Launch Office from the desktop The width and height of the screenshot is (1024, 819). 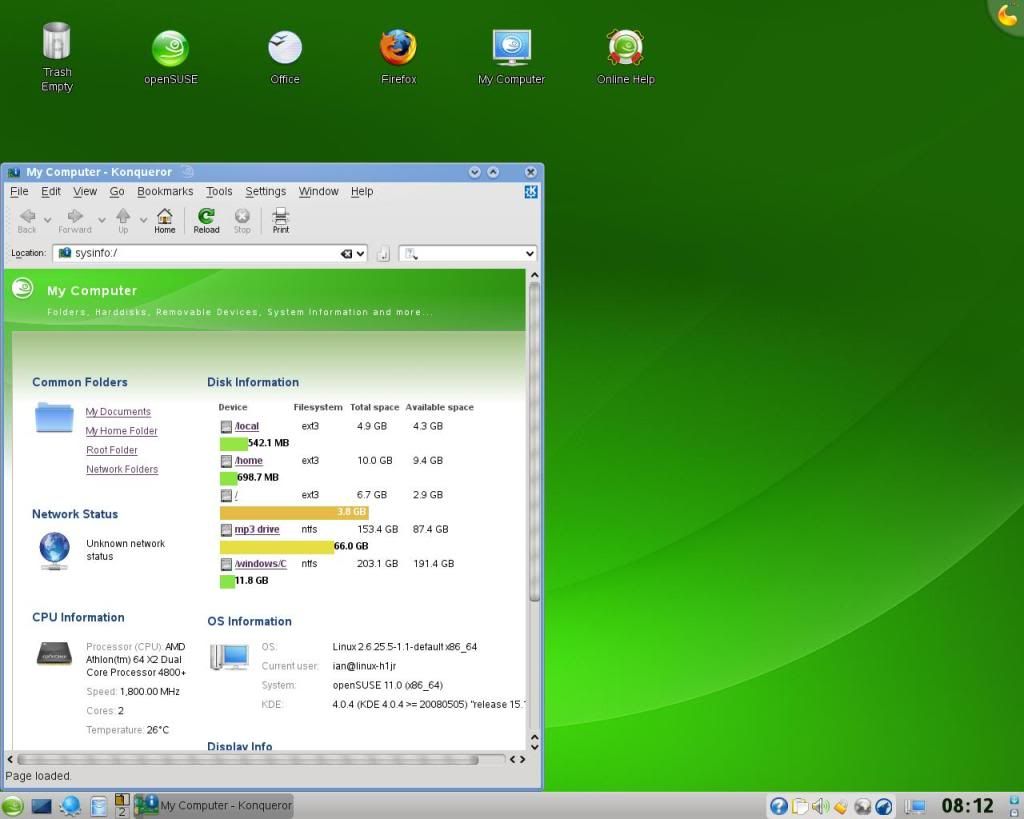[285, 57]
